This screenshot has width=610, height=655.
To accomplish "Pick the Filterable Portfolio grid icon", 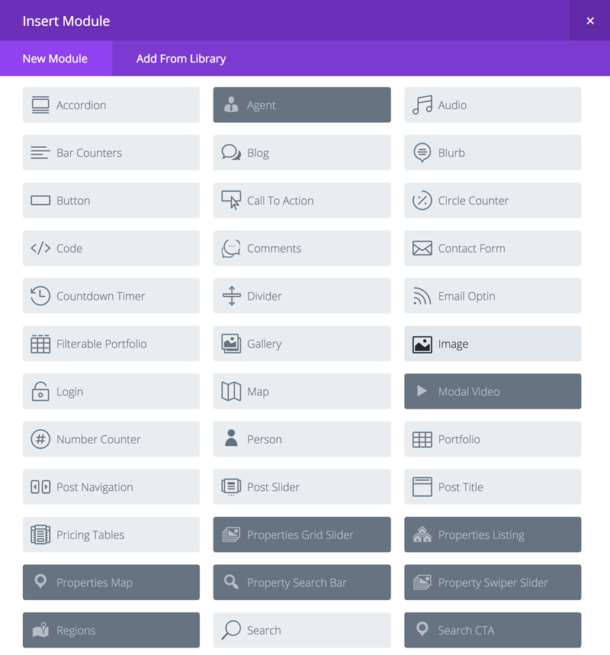I will 41,344.
